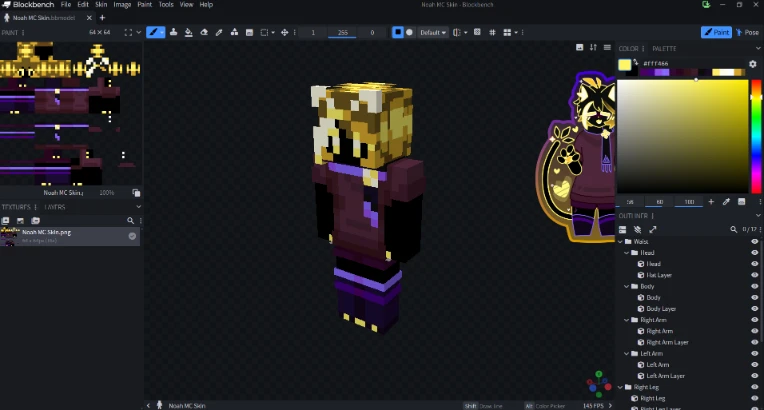Select the square brush shape

[x=398, y=33]
